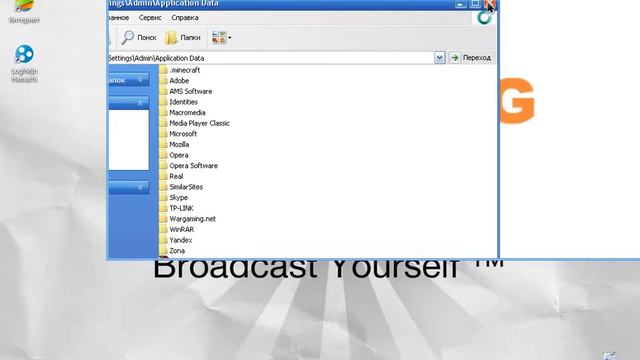This screenshot has width=640, height=360.
Task: Select the Zona folder icon
Action: click(x=163, y=250)
